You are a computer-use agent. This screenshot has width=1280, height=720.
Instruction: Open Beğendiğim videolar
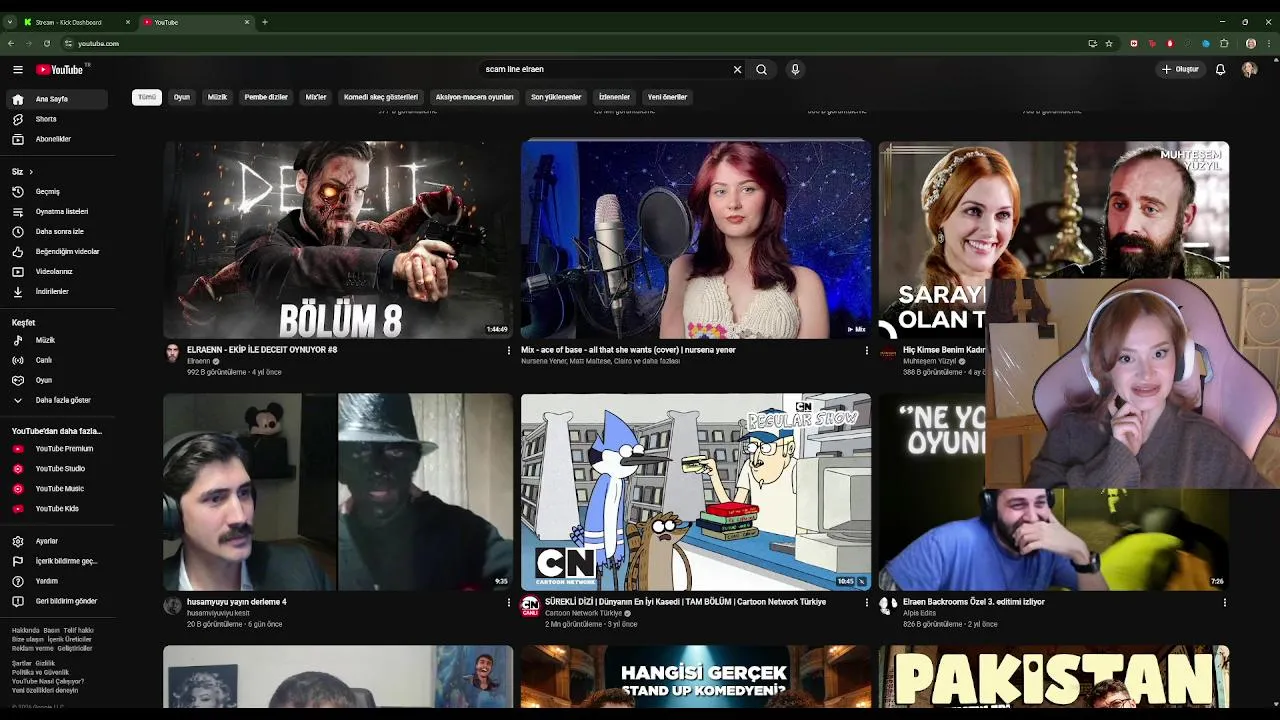(56, 251)
